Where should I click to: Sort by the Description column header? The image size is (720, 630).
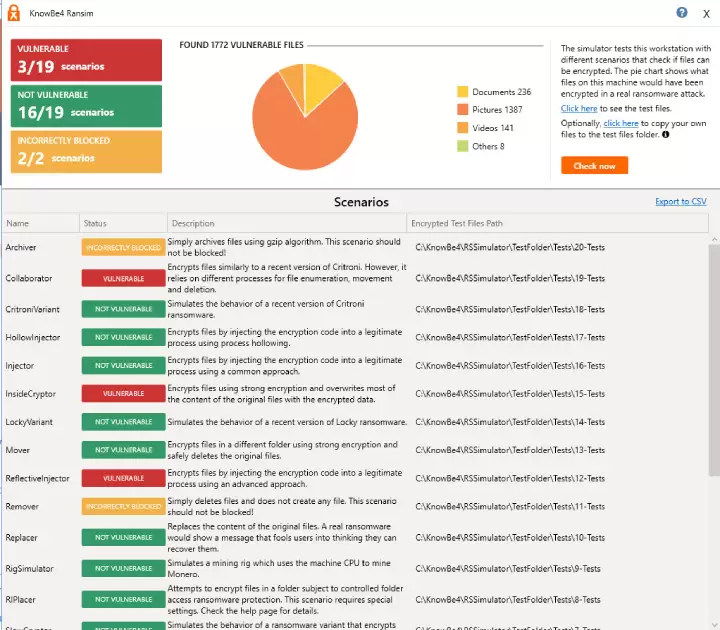point(287,223)
